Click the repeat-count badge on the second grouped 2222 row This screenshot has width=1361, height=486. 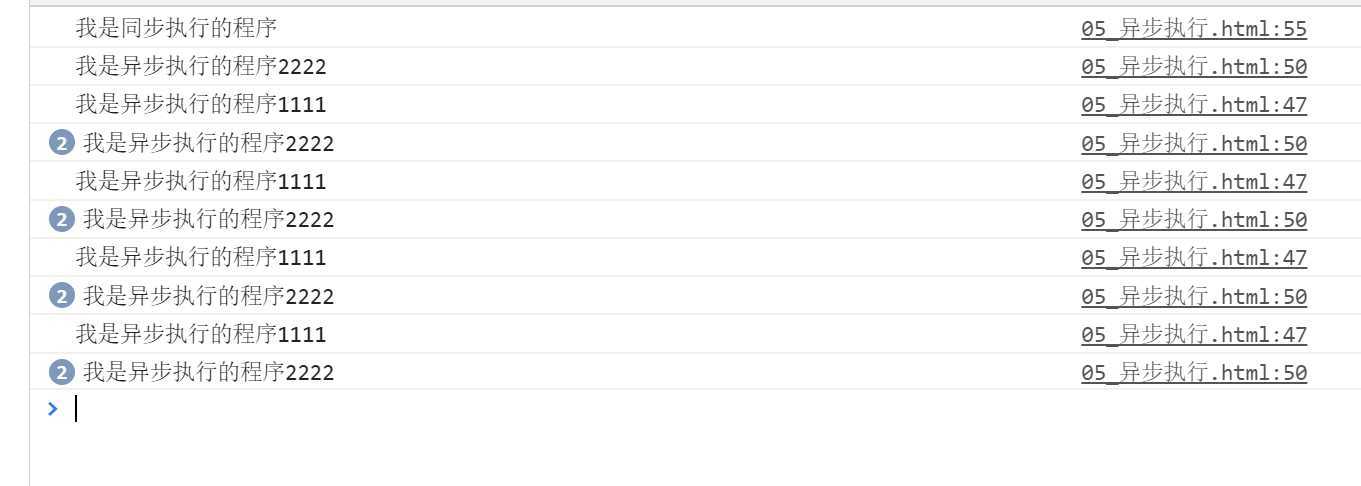pos(61,220)
